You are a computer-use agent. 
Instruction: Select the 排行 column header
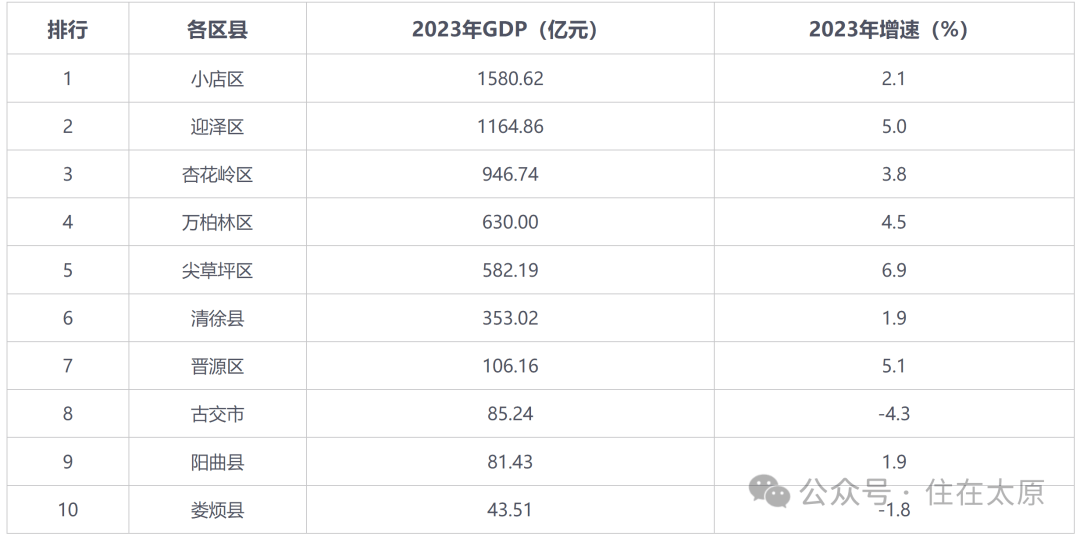coord(68,30)
